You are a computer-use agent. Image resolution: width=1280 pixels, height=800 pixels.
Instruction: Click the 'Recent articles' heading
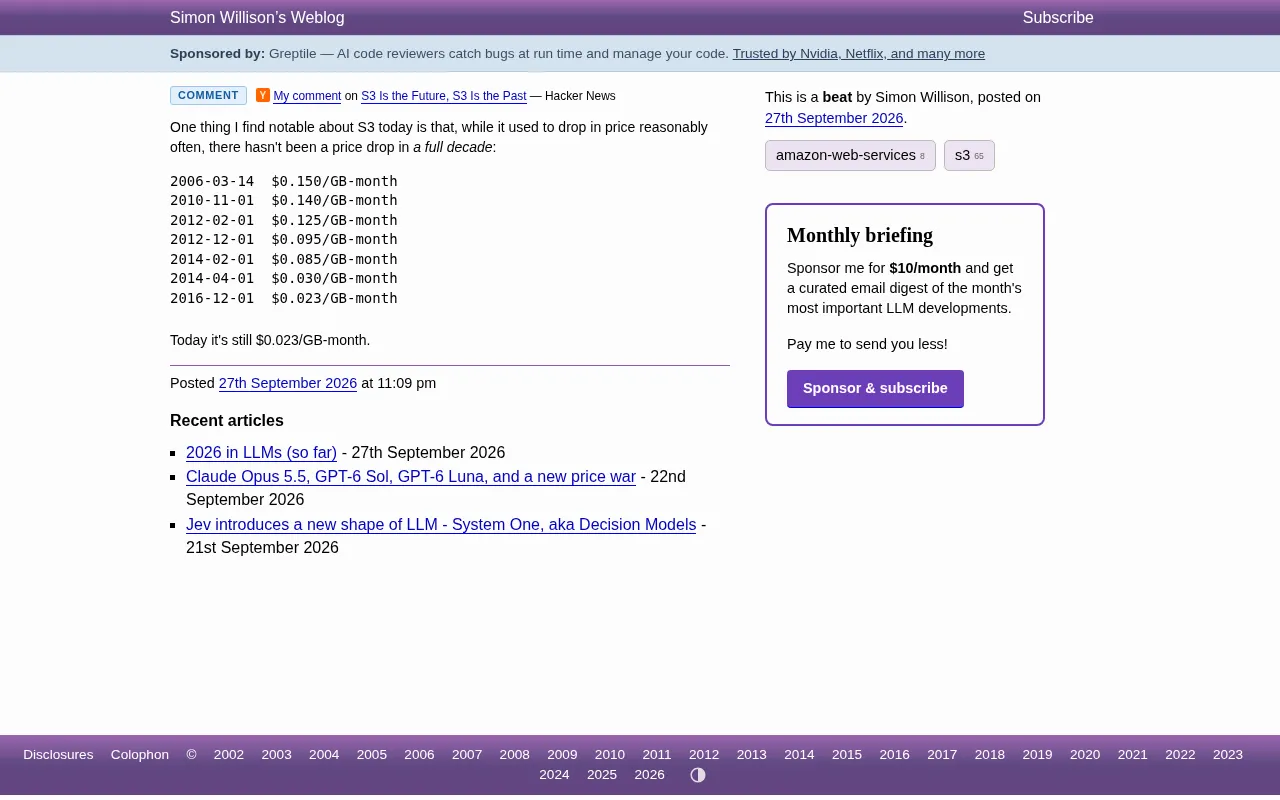[227, 421]
